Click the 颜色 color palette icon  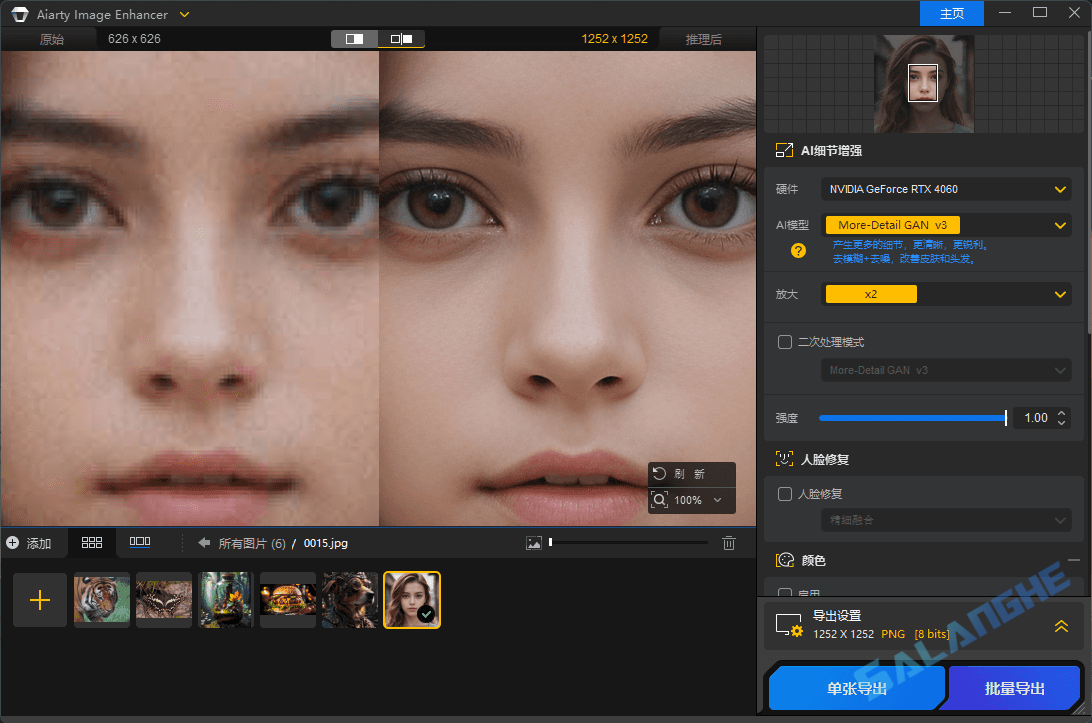click(x=784, y=560)
